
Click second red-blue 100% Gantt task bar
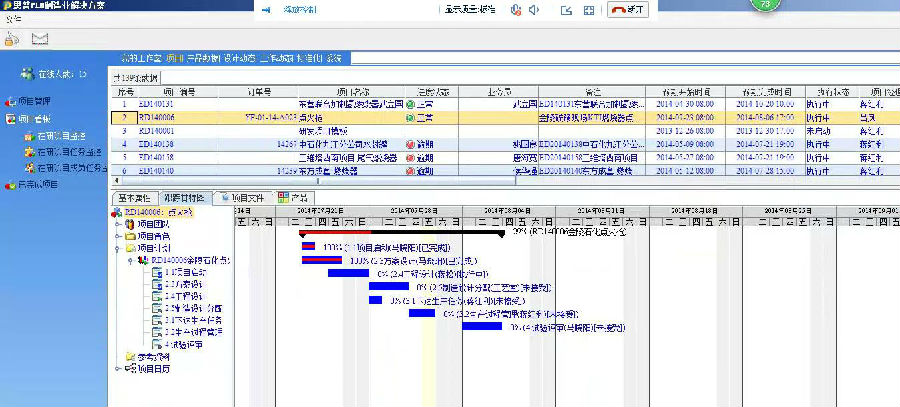click(x=322, y=260)
